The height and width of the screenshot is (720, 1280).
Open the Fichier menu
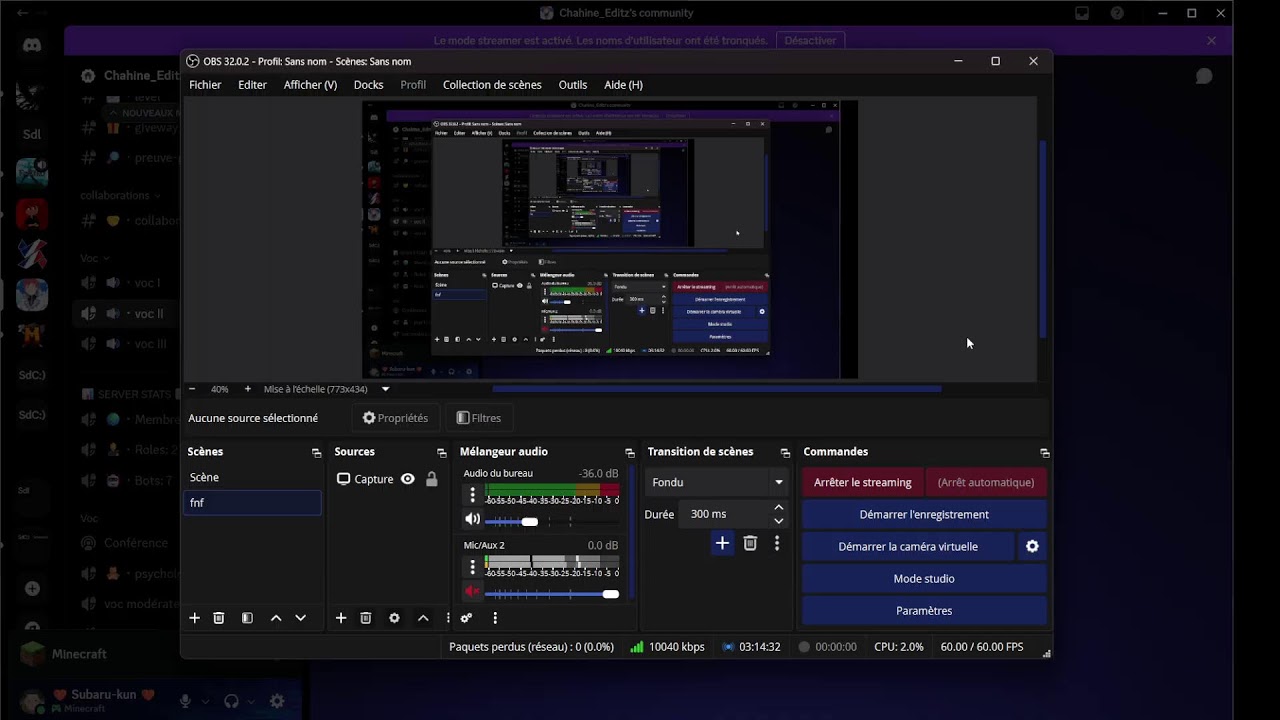tap(205, 85)
